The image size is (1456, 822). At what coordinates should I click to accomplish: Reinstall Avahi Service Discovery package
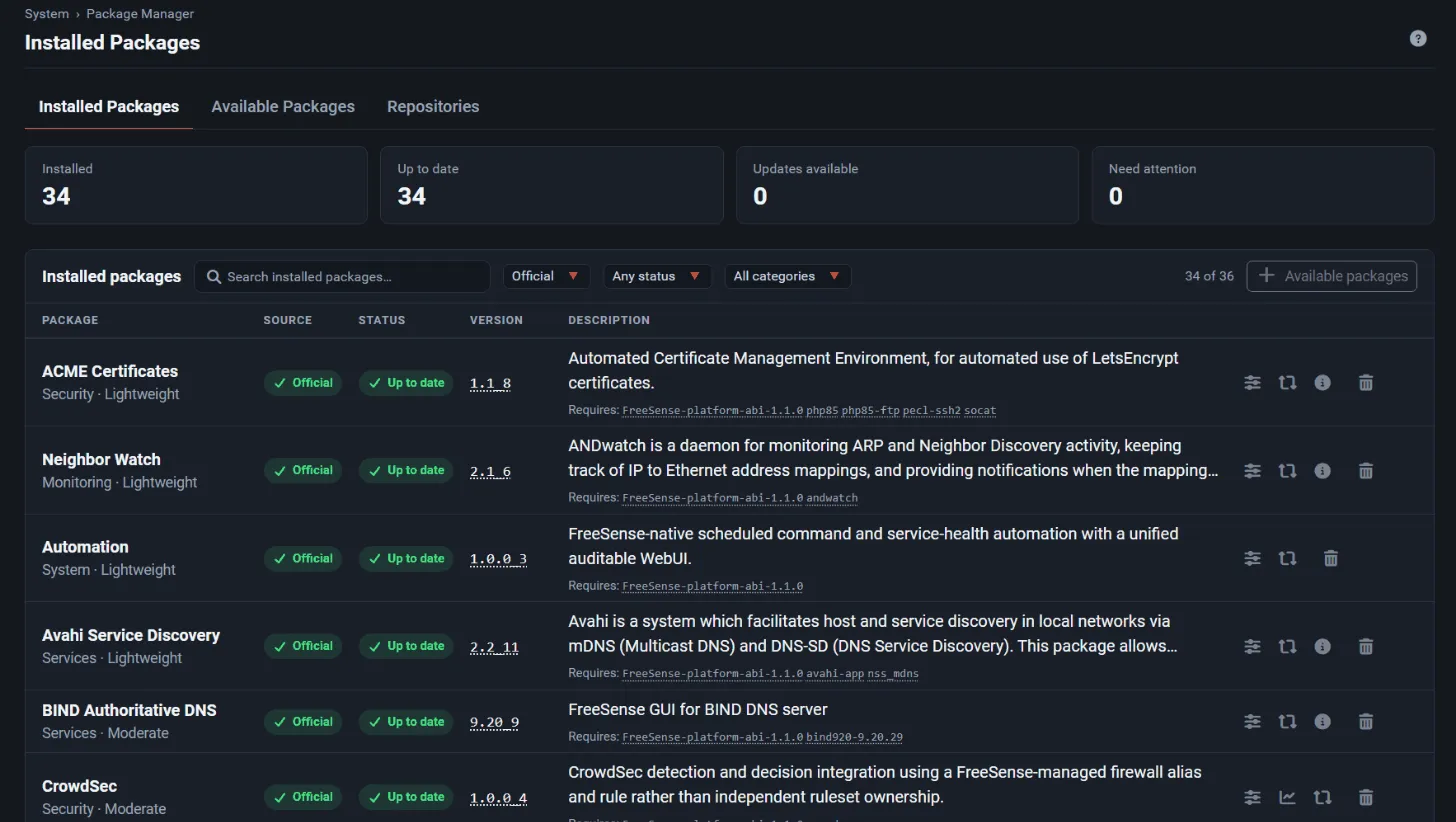click(x=1287, y=646)
